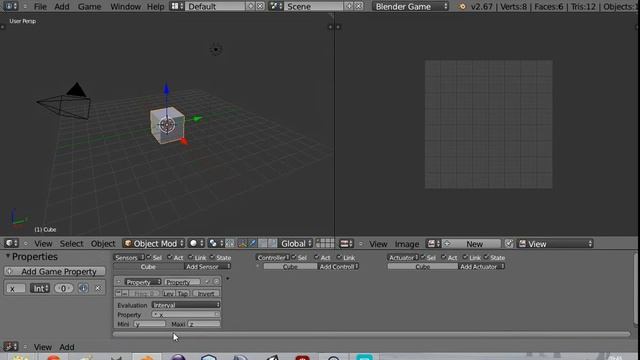Open the Blender Game engine dropdown
The height and width of the screenshot is (360, 640).
coord(410,7)
